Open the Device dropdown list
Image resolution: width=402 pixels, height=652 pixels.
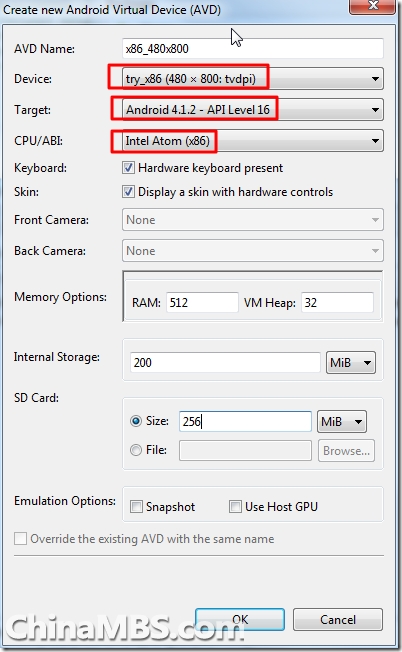(253, 79)
